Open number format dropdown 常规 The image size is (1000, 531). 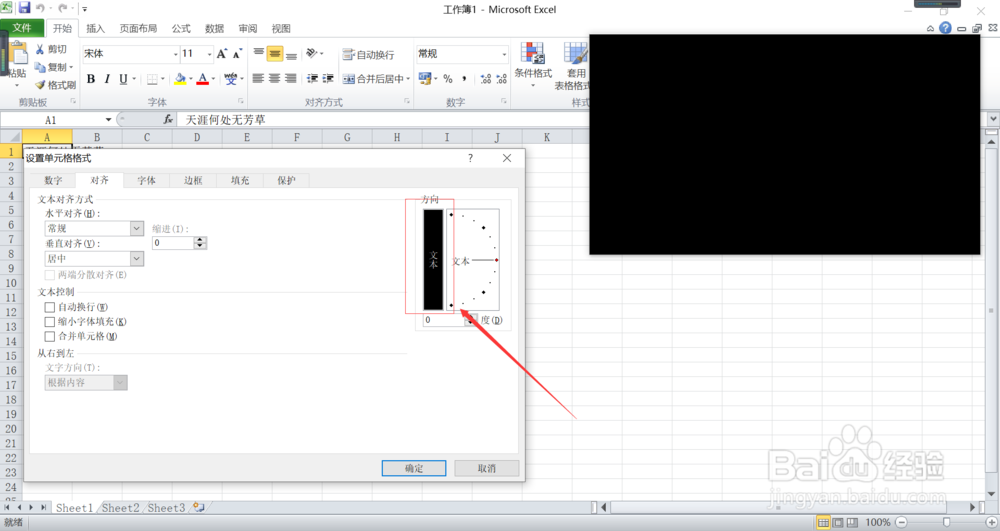504,54
